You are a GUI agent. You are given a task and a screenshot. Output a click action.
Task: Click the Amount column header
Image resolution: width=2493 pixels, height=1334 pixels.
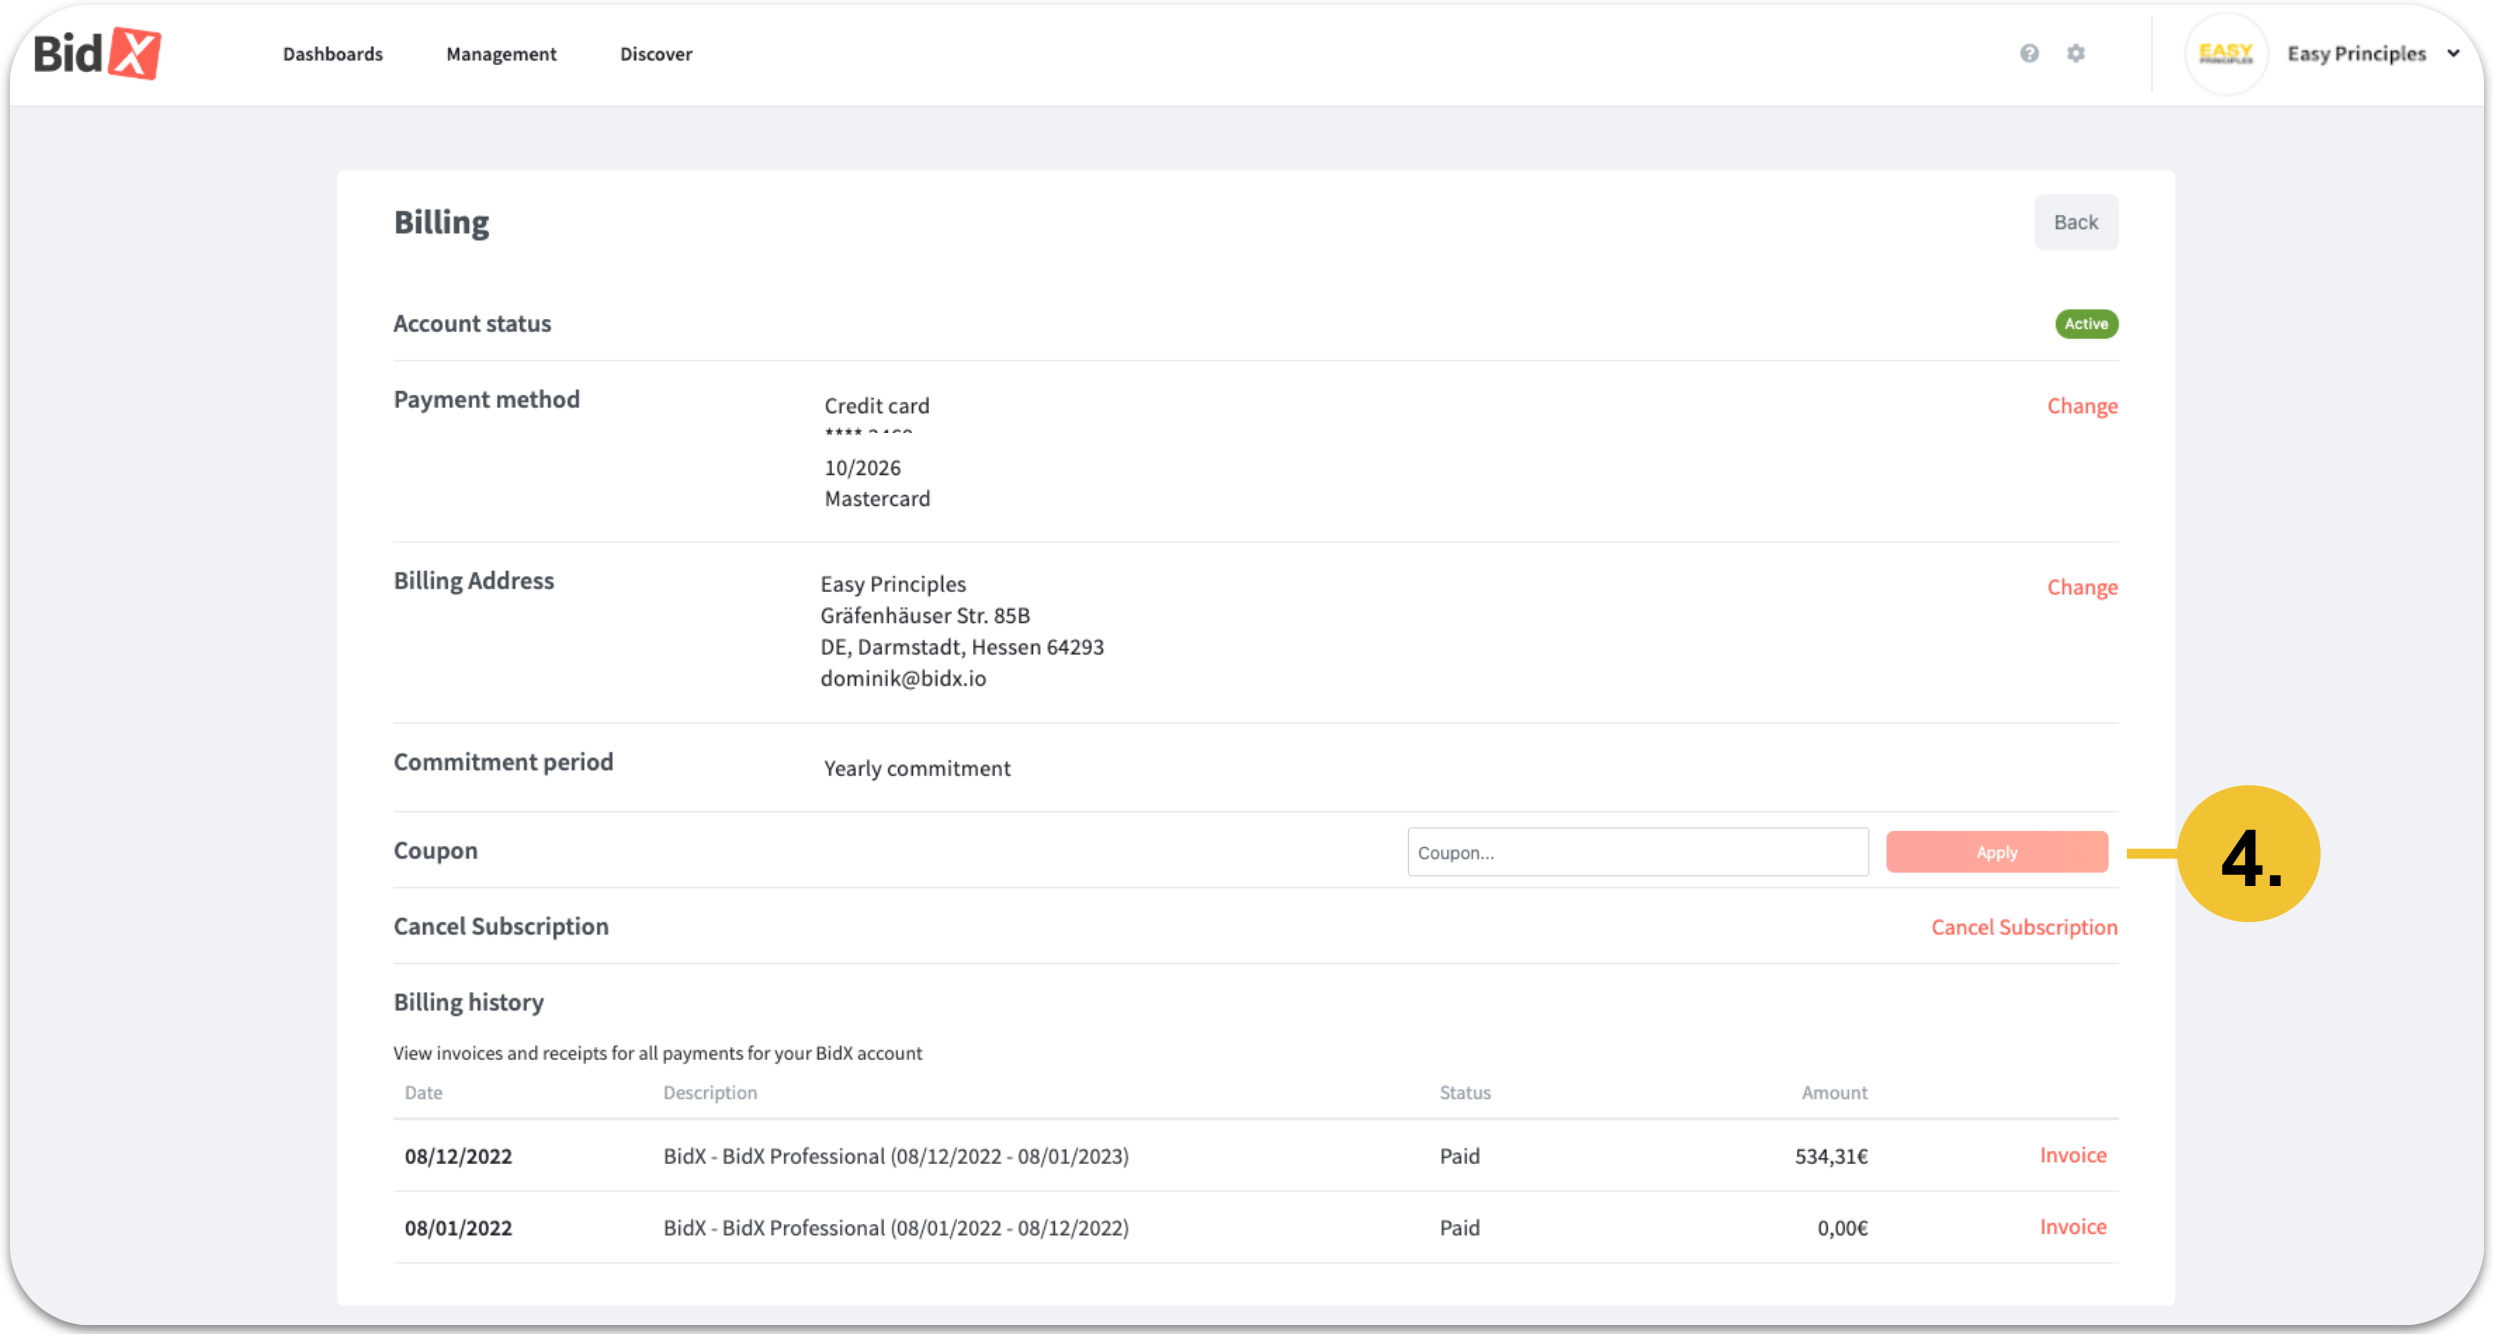pos(1834,1092)
